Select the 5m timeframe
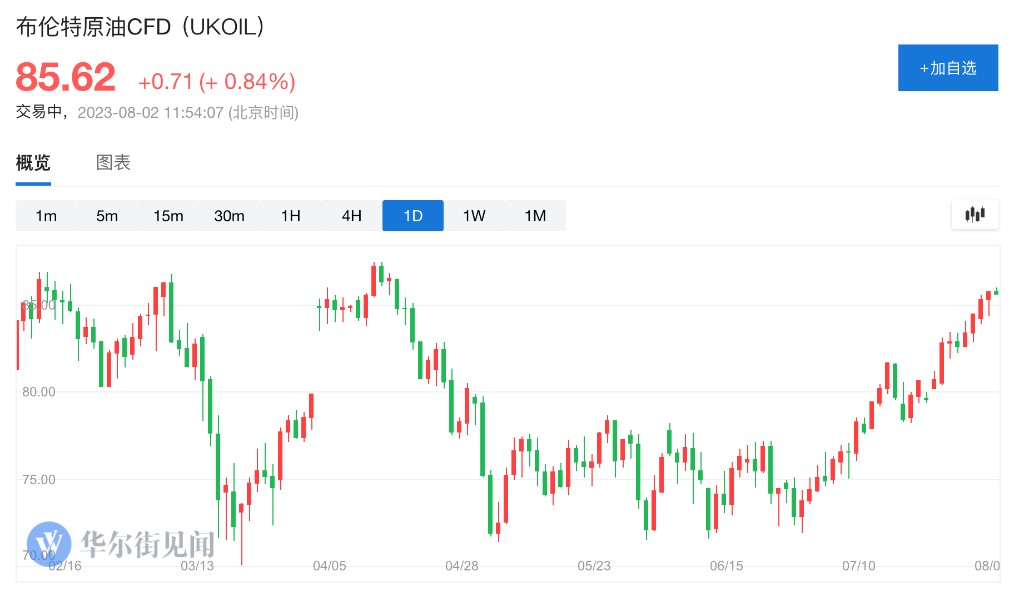The width and height of the screenshot is (1024, 598). click(x=107, y=216)
